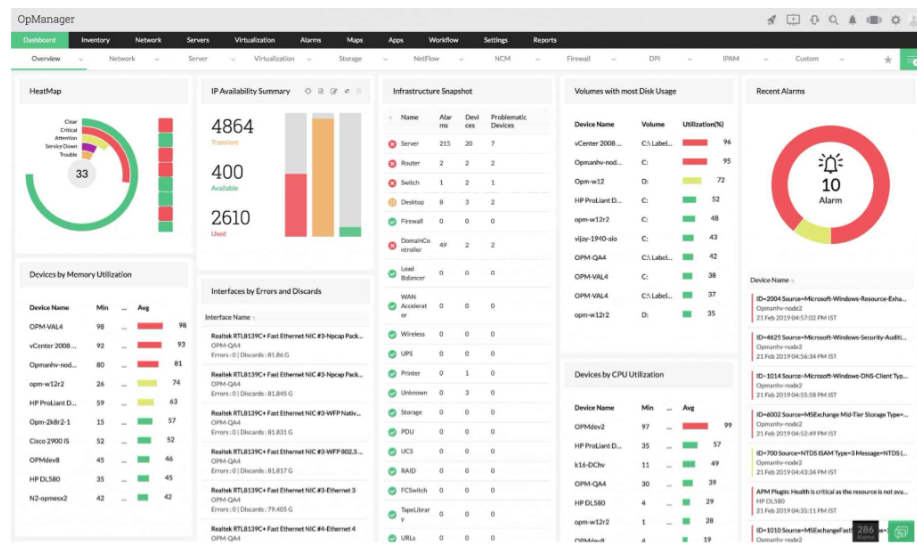Screen dimensions: 917x545
Task: Click the red icon beside DomainController
Action: 392,246
